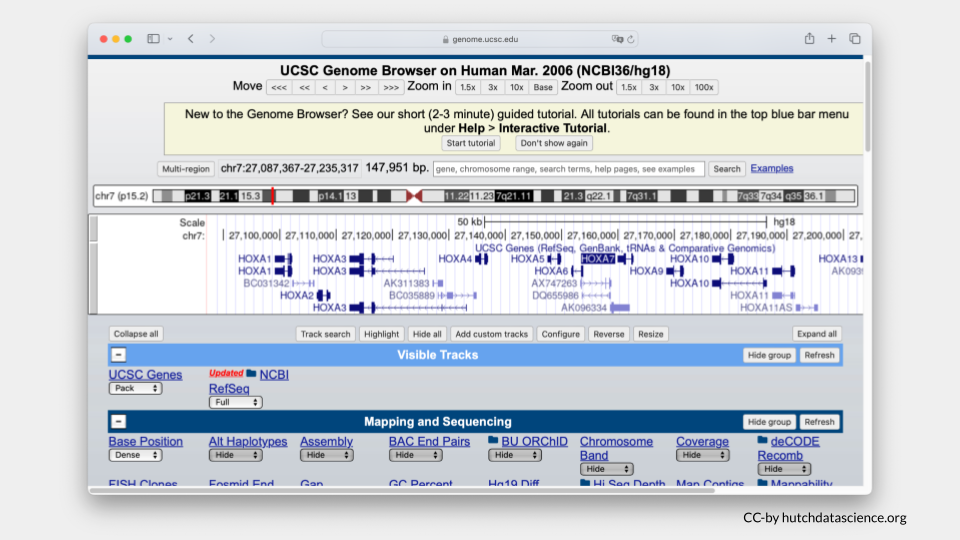Zoom out 10x

(x=678, y=88)
